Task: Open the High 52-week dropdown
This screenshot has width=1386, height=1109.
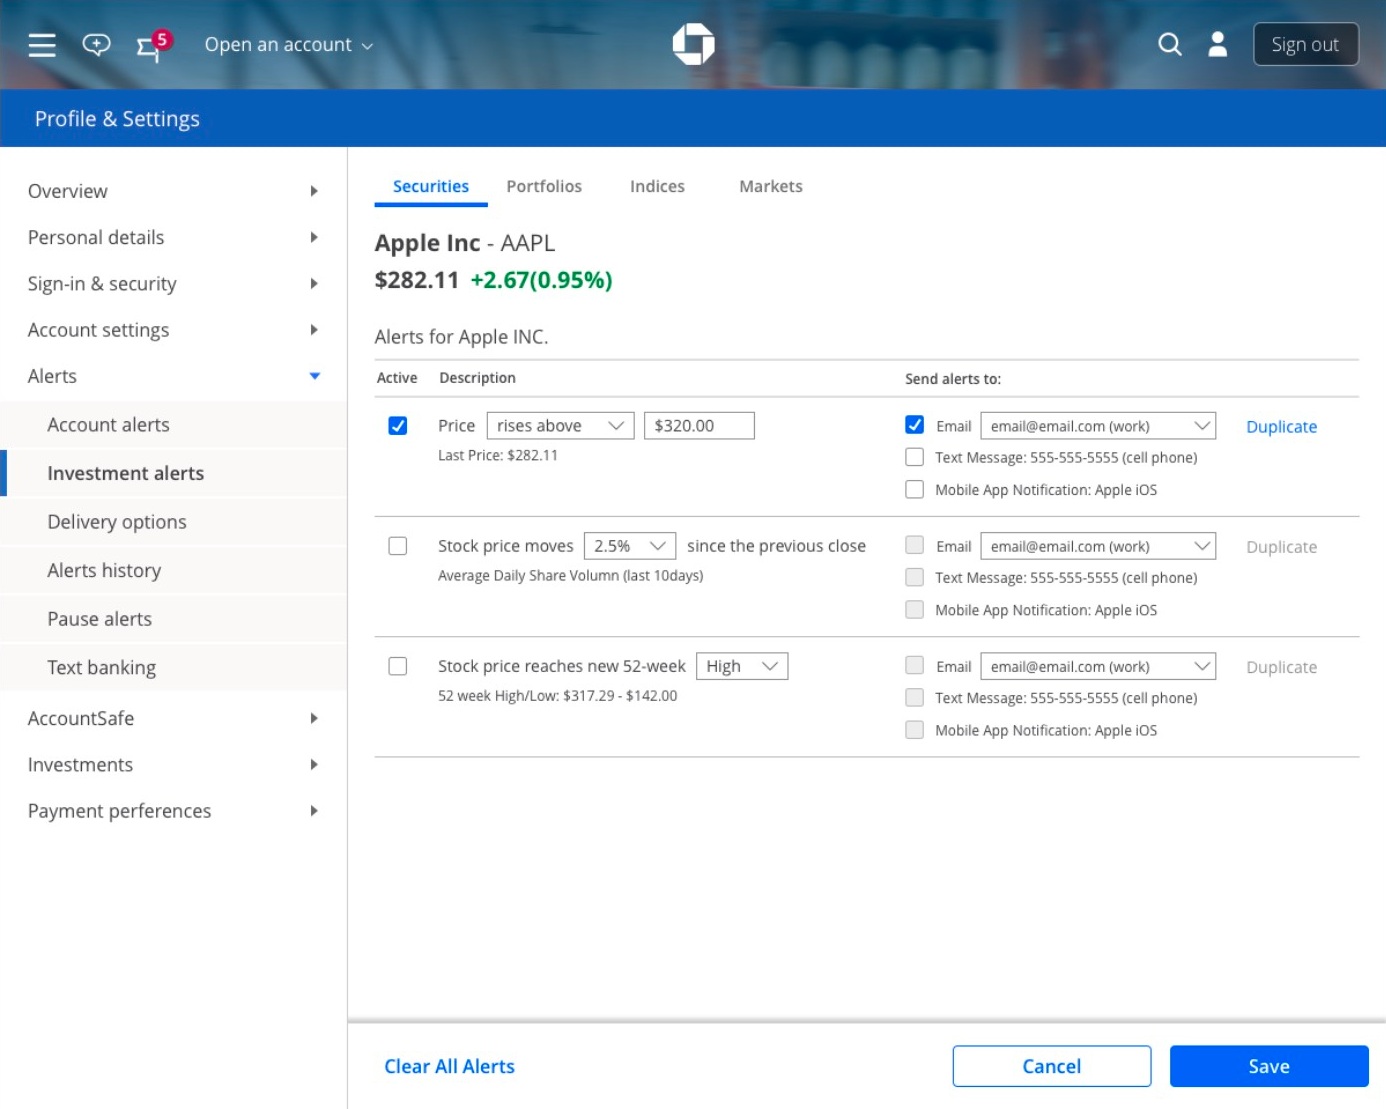Action: [x=742, y=666]
